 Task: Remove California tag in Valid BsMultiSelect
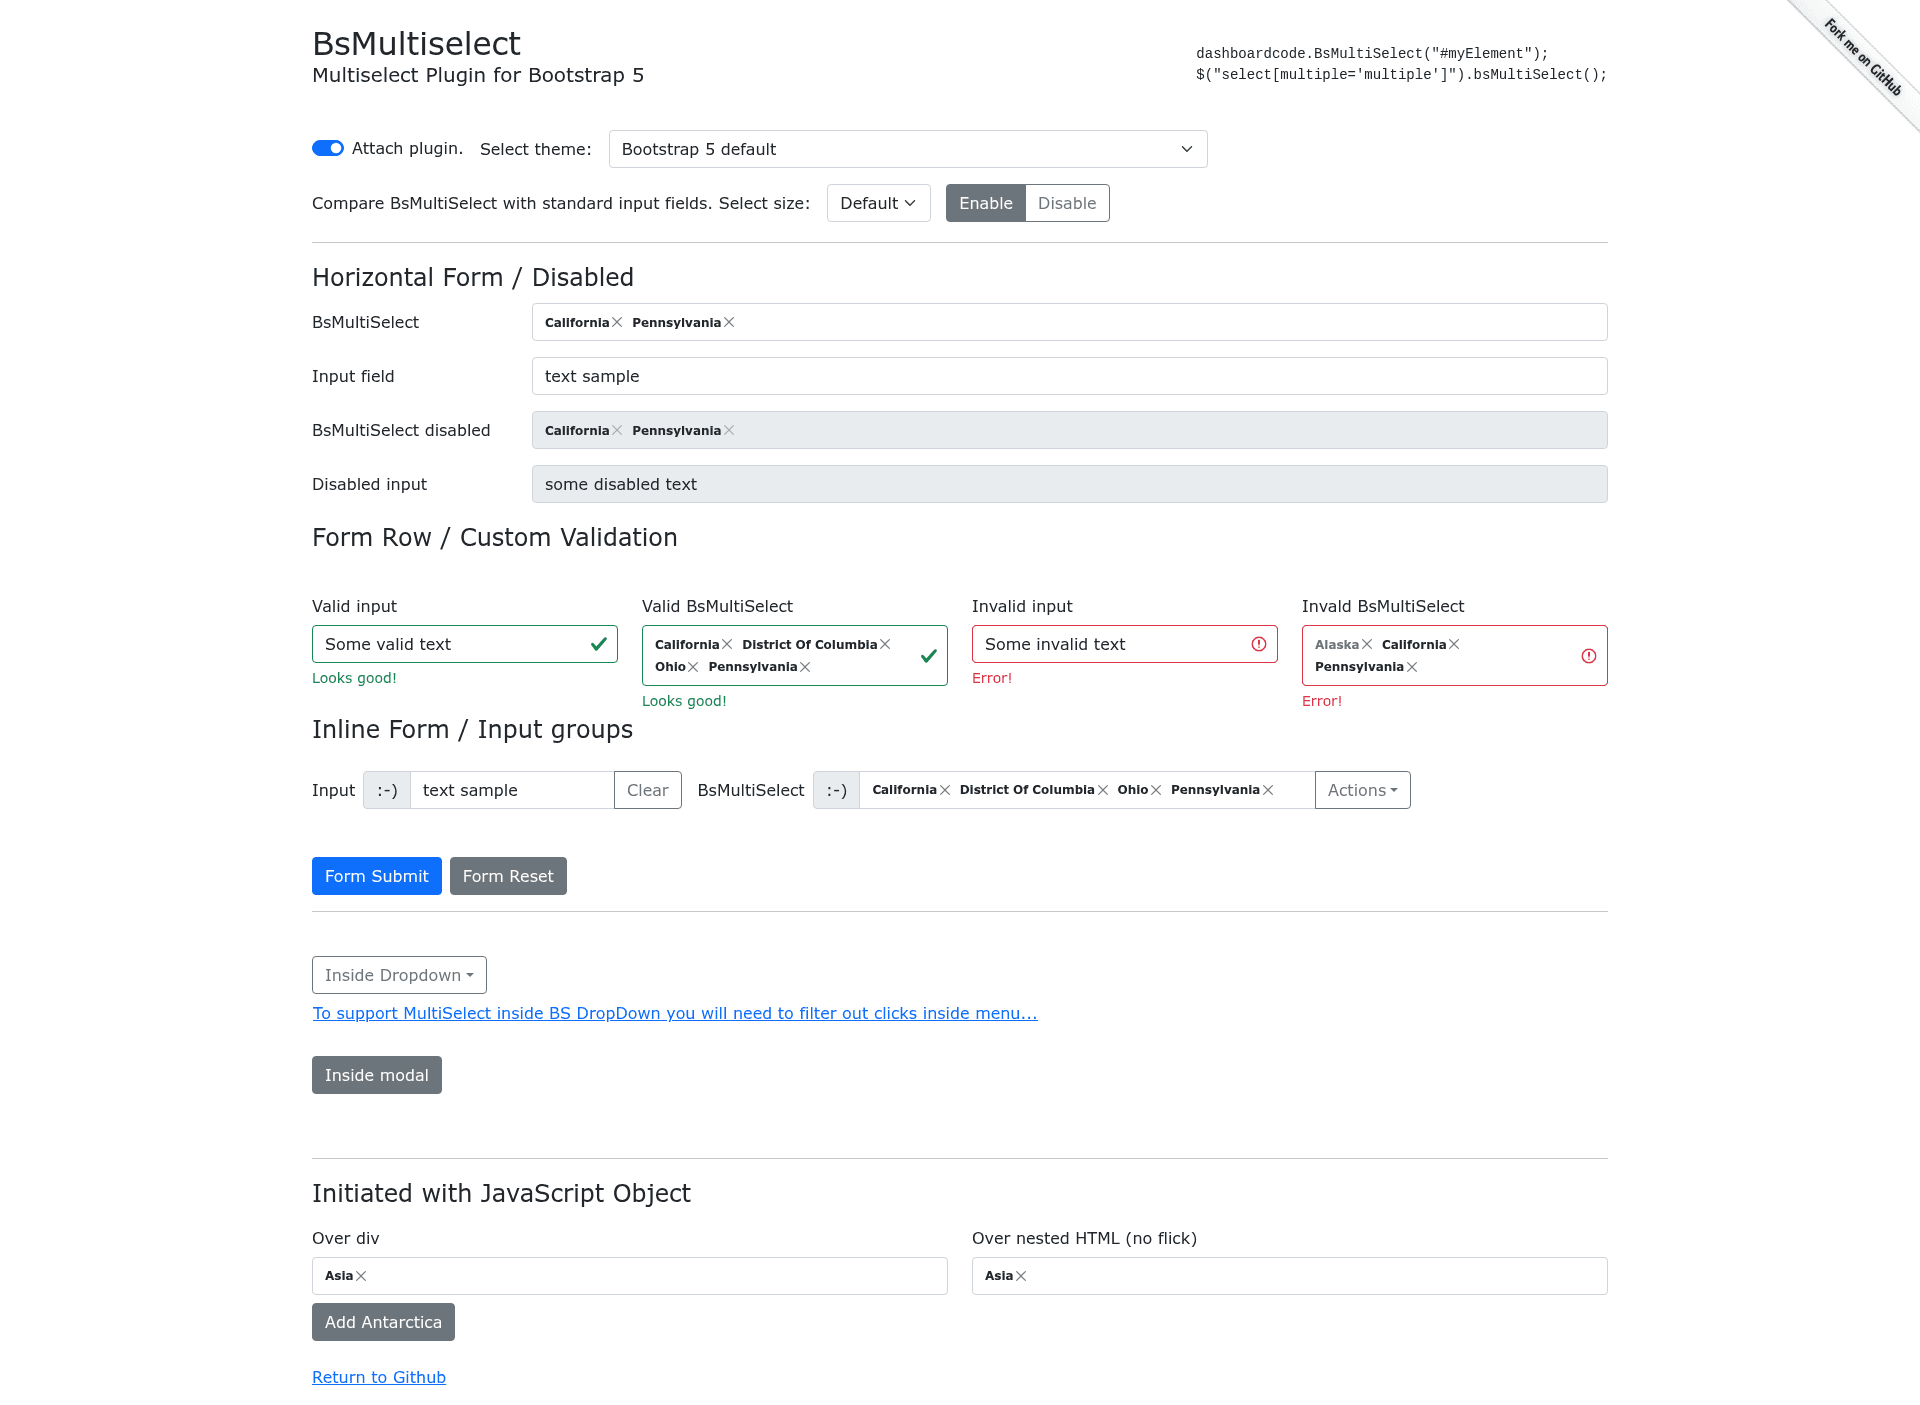pyautogui.click(x=727, y=644)
